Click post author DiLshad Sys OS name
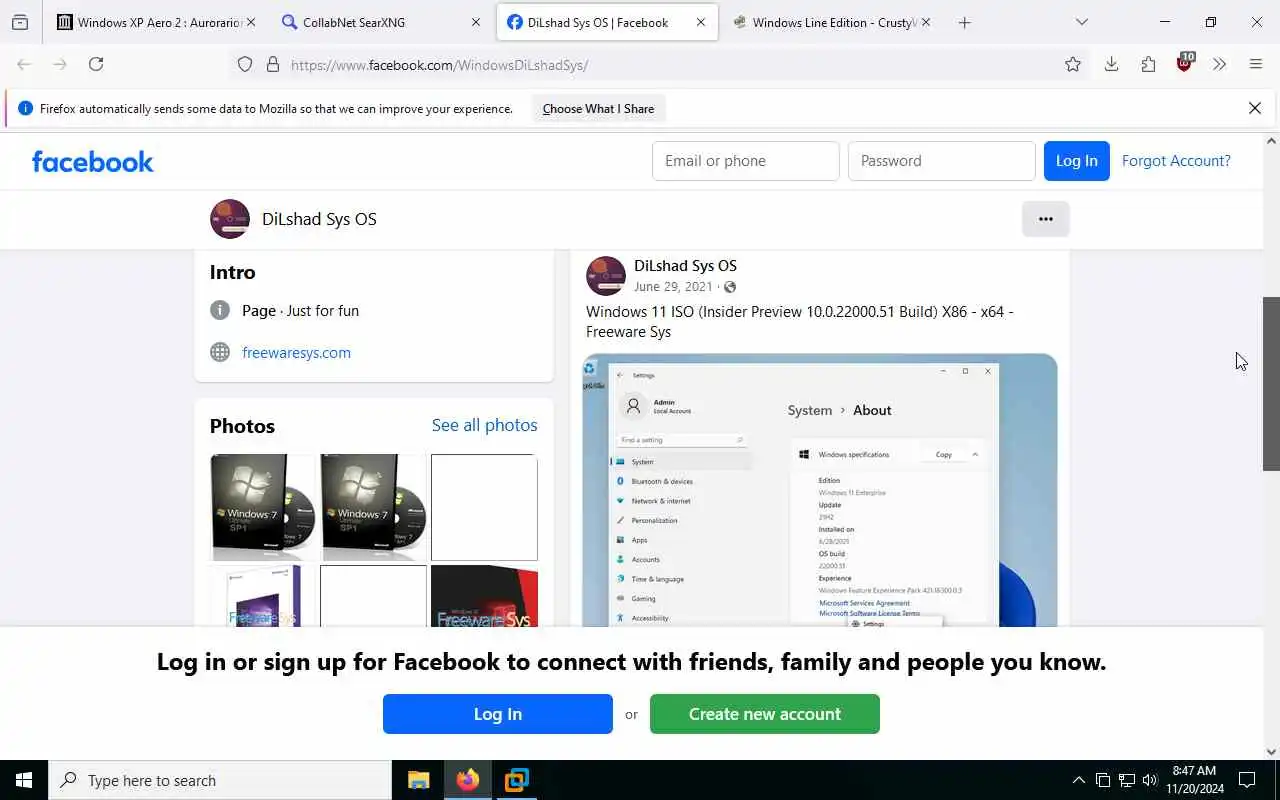 click(x=685, y=266)
